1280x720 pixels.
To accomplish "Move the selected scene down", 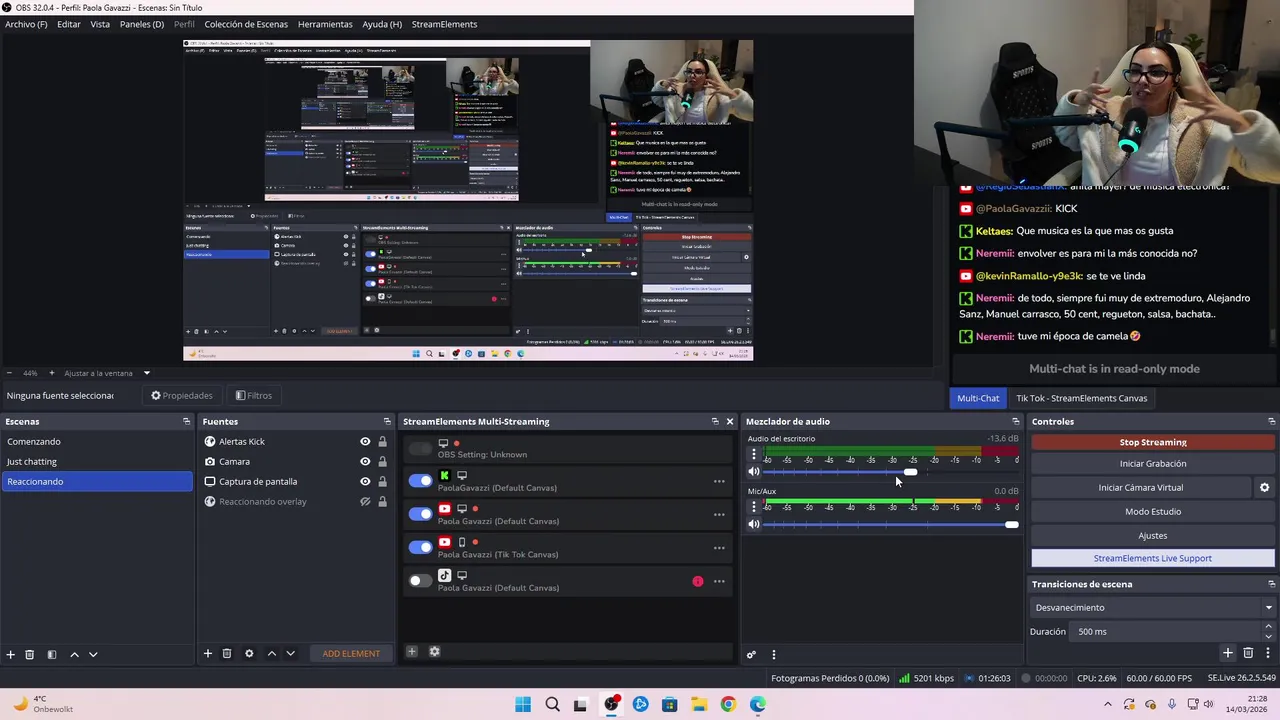I will 93,654.
